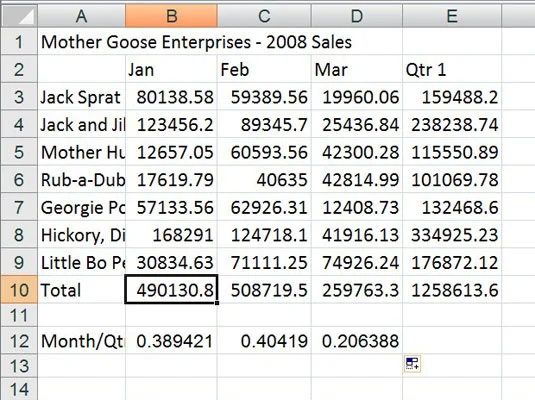535x400 pixels.
Task: Select column D header
Action: coord(357,16)
